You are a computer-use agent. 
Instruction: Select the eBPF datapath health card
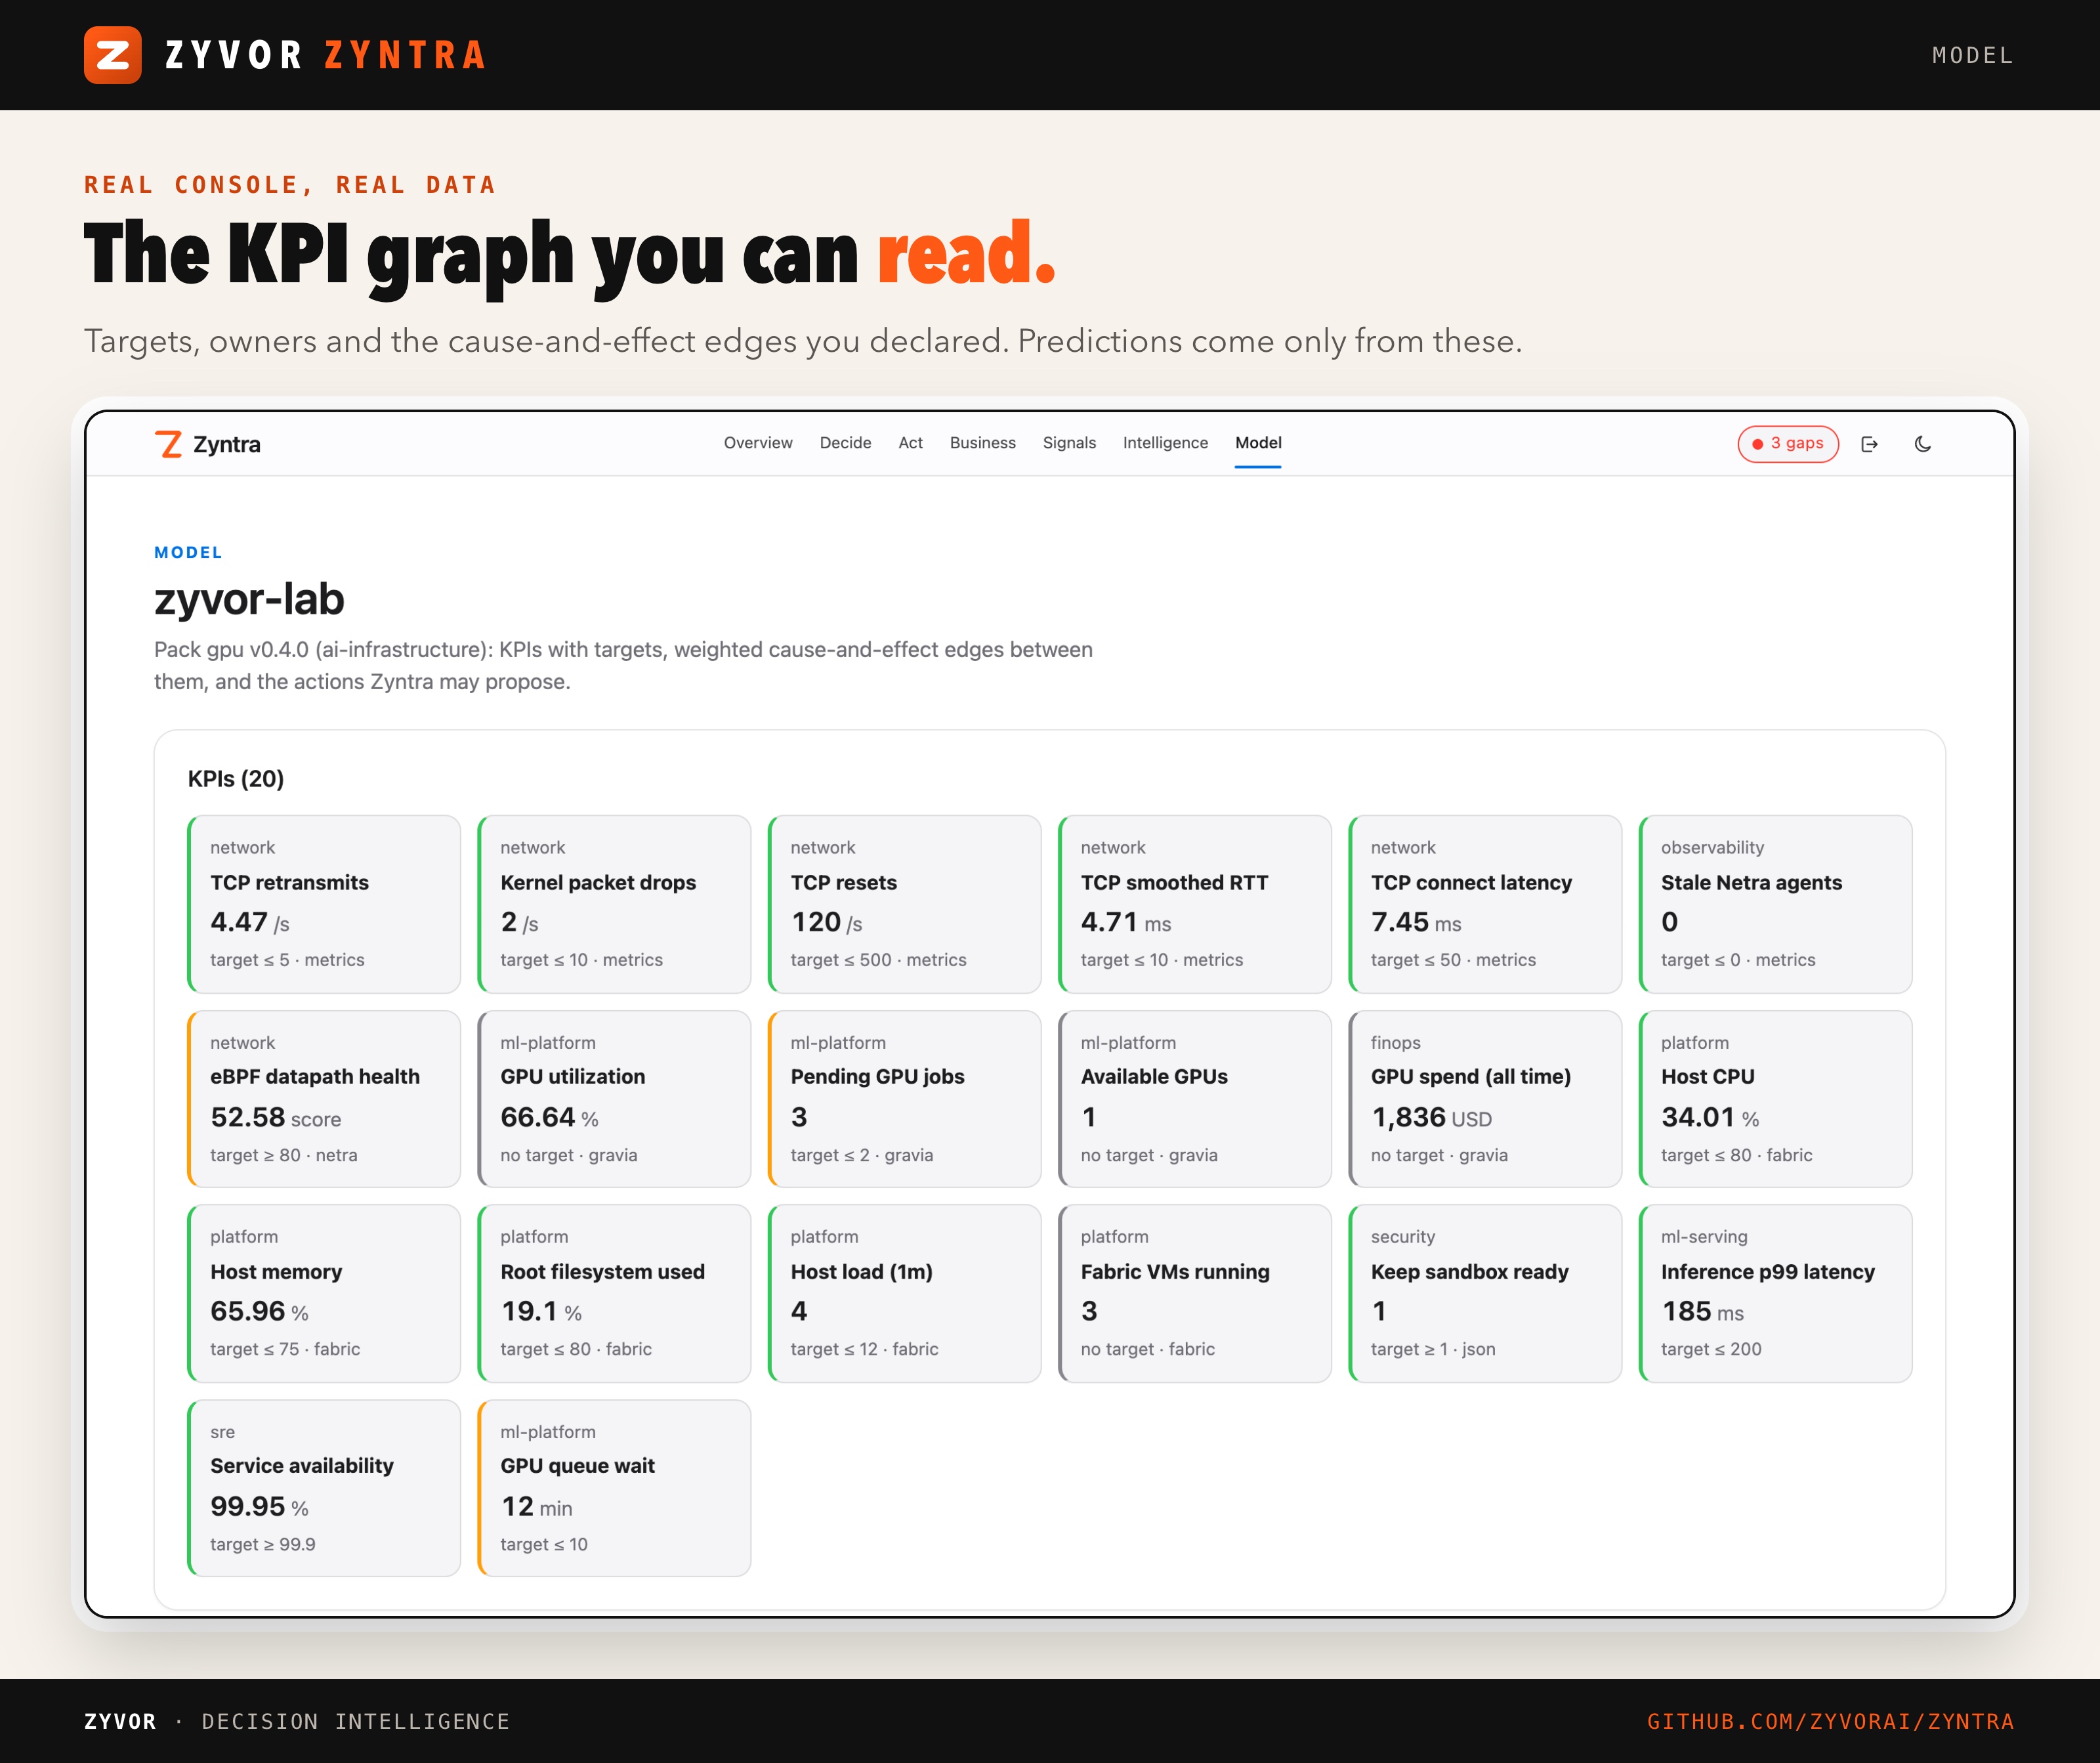coord(324,1099)
